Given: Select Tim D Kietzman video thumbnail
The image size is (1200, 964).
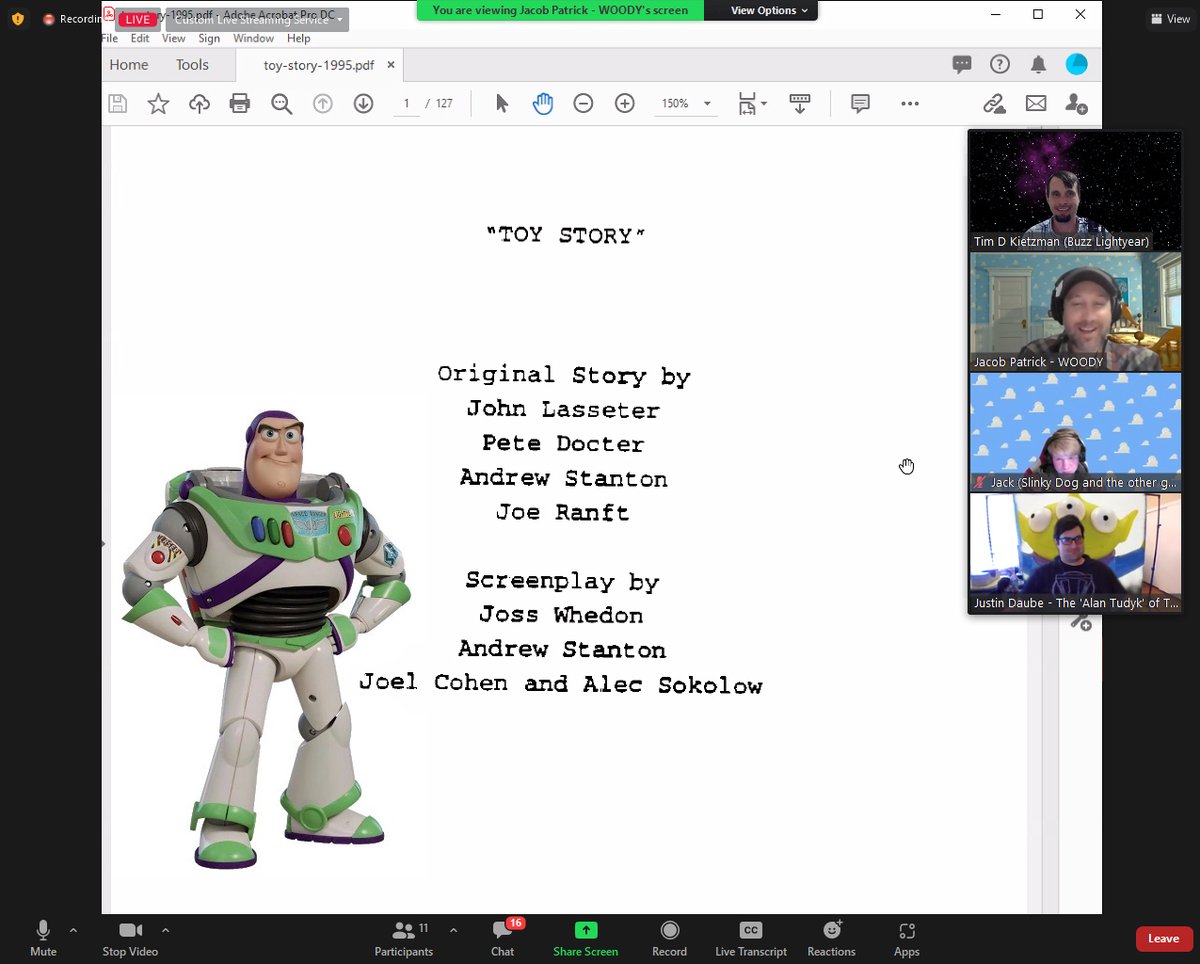Looking at the screenshot, I should [1075, 191].
